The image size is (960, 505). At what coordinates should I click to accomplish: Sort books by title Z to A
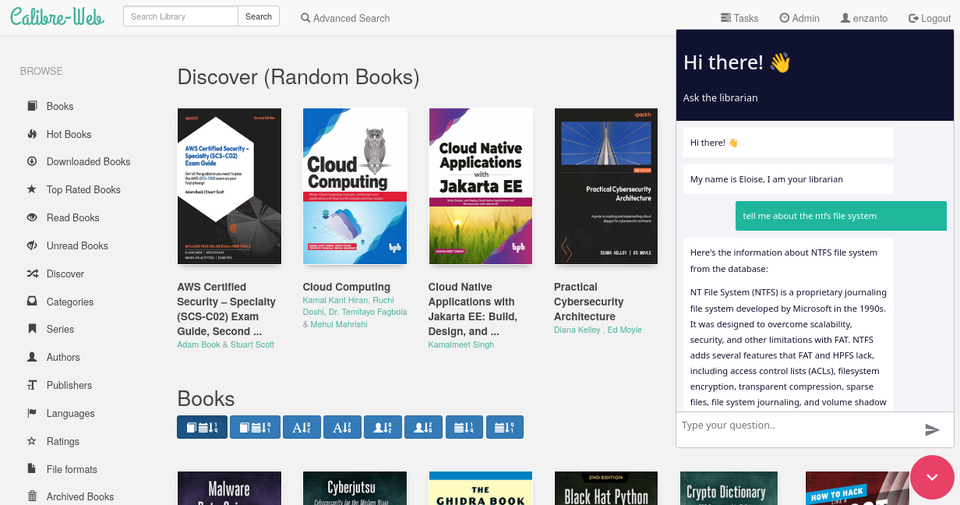click(x=340, y=427)
